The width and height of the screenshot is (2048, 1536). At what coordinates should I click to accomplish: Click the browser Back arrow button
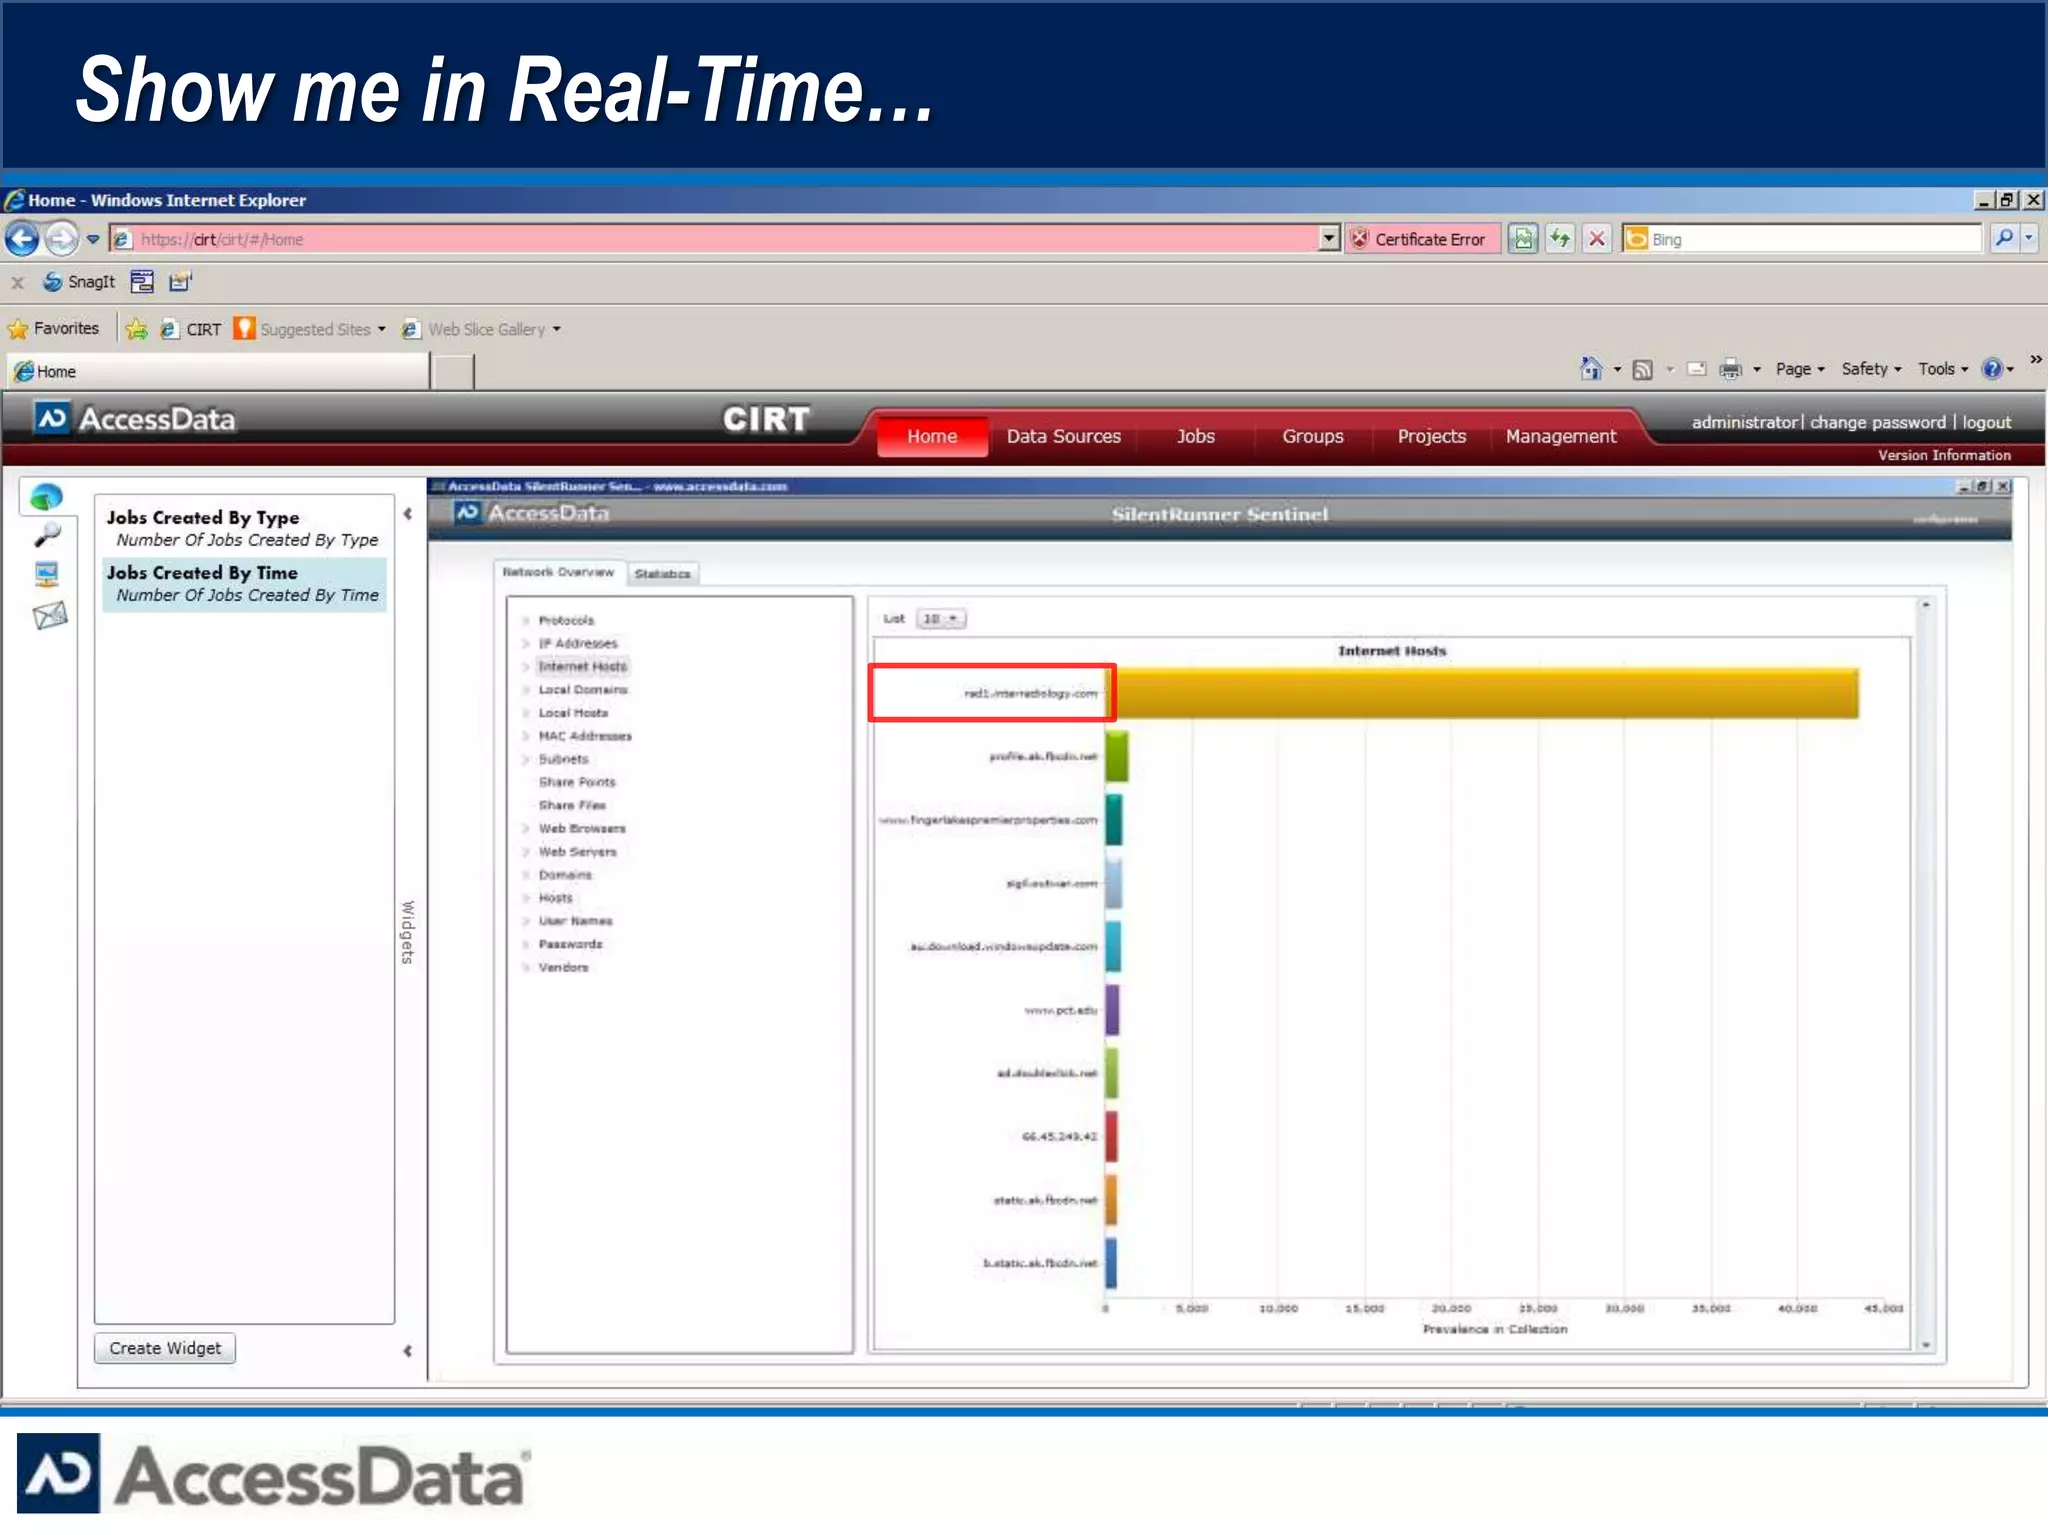click(22, 239)
